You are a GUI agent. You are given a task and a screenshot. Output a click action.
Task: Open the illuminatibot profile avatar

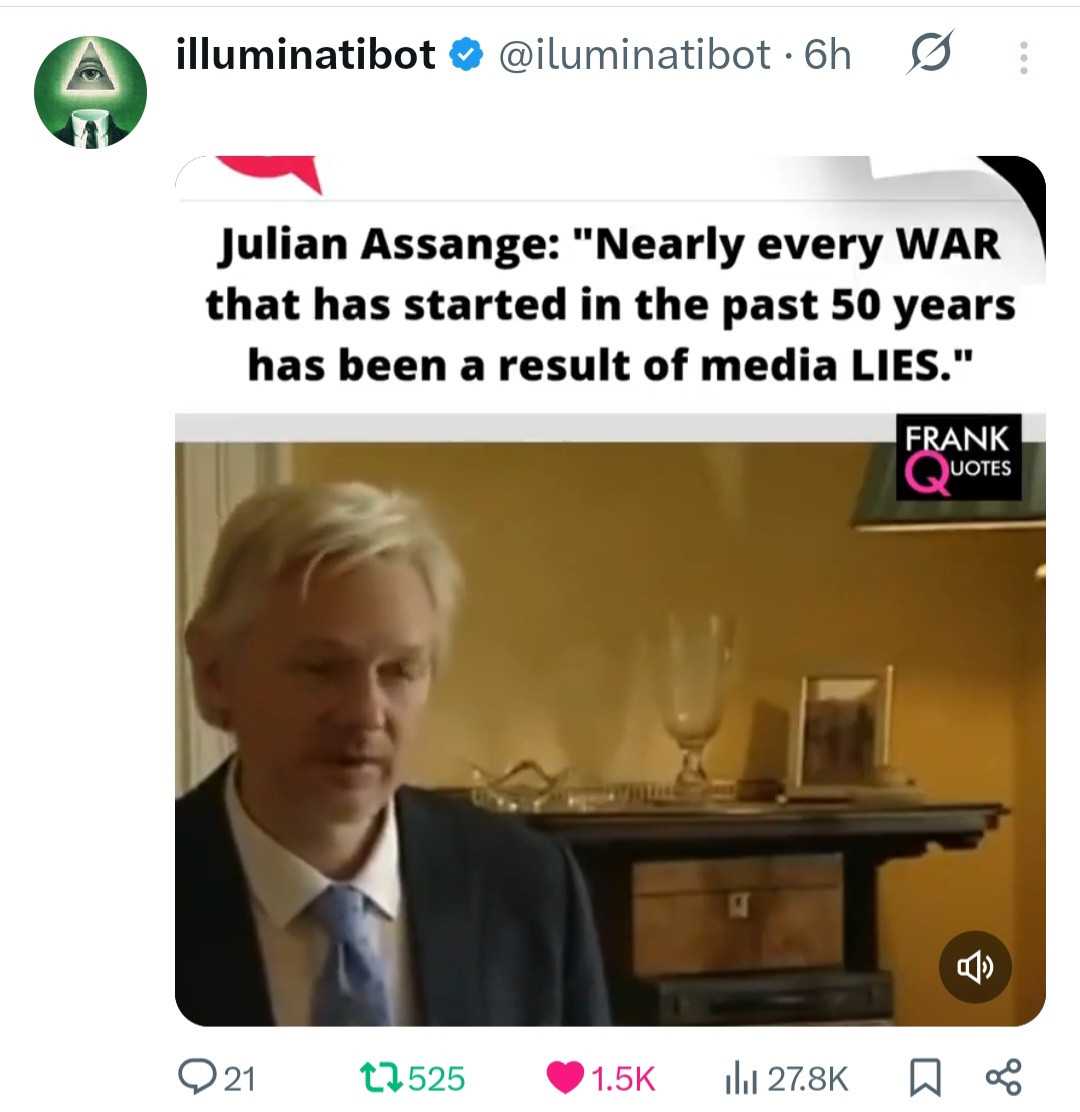tap(90, 92)
